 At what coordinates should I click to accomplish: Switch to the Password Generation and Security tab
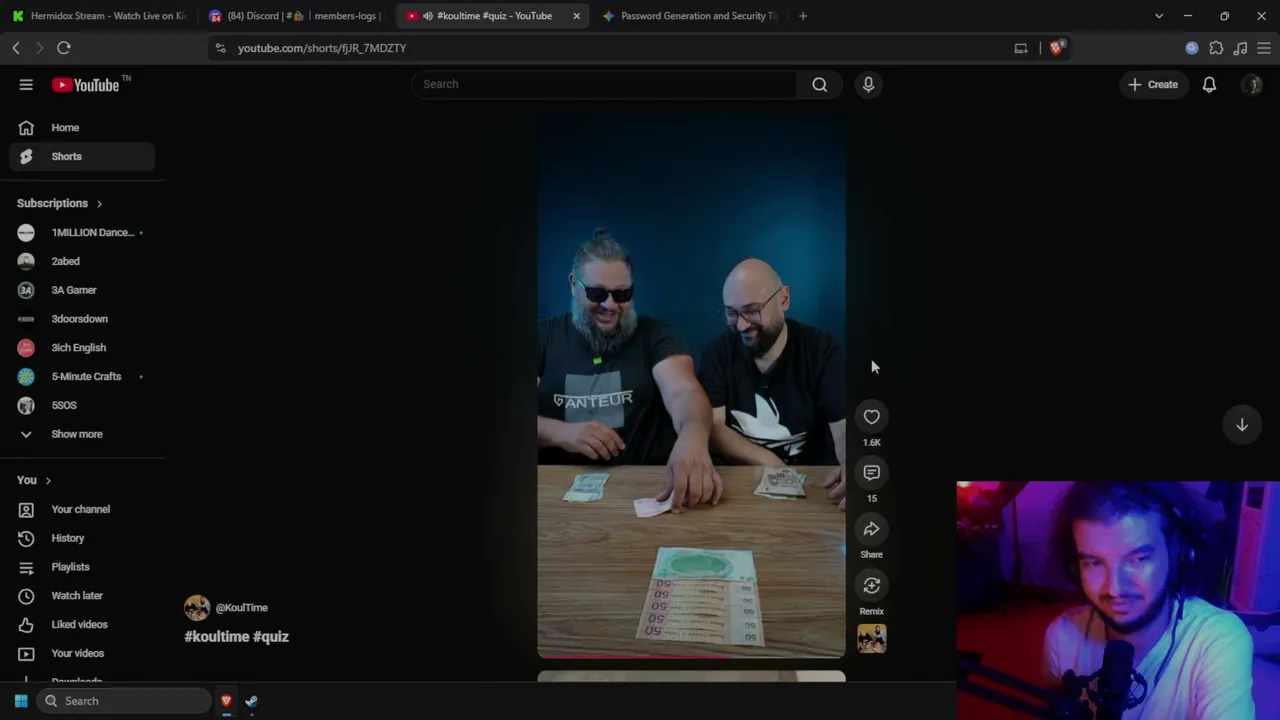[690, 16]
